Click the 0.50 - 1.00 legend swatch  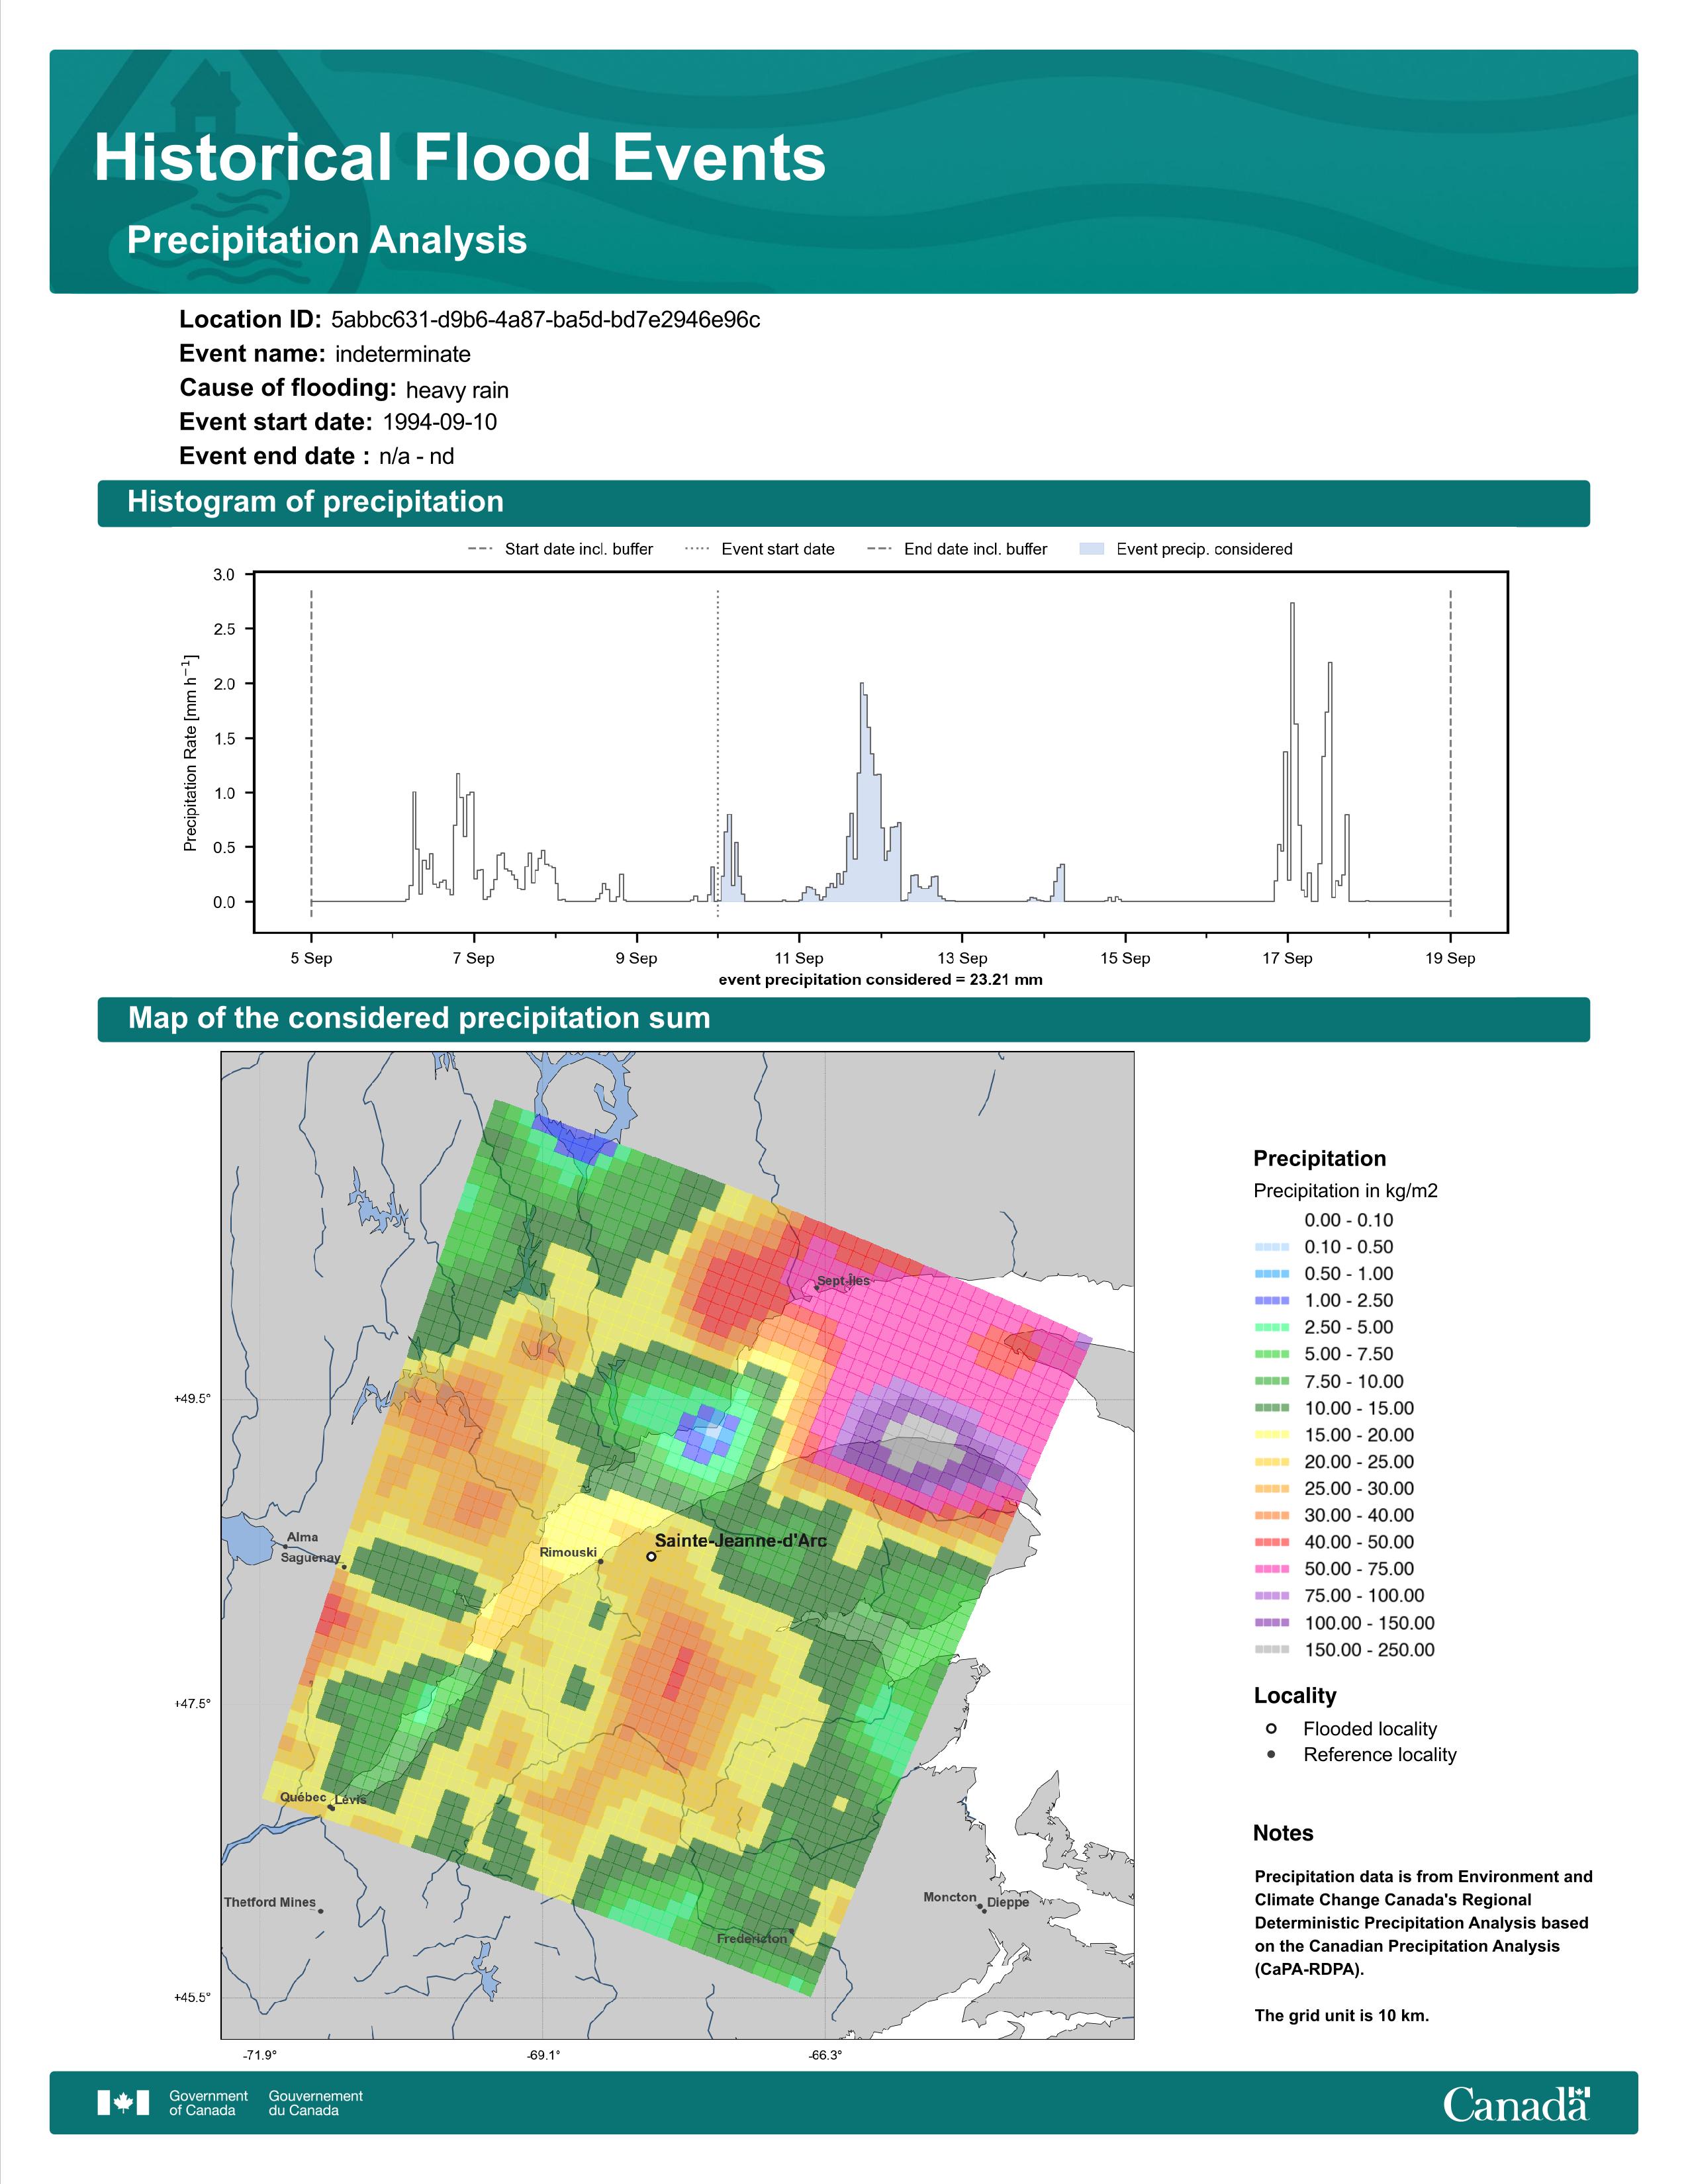1272,1274
